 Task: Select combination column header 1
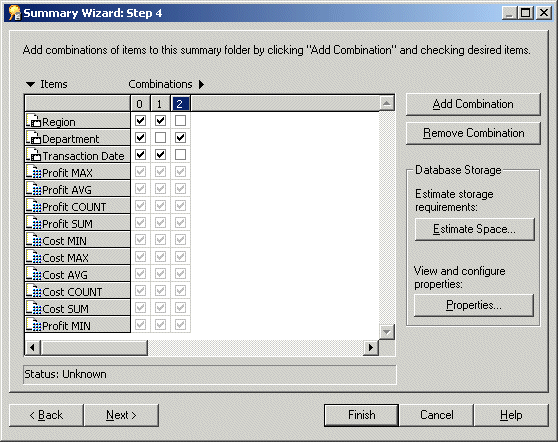160,104
